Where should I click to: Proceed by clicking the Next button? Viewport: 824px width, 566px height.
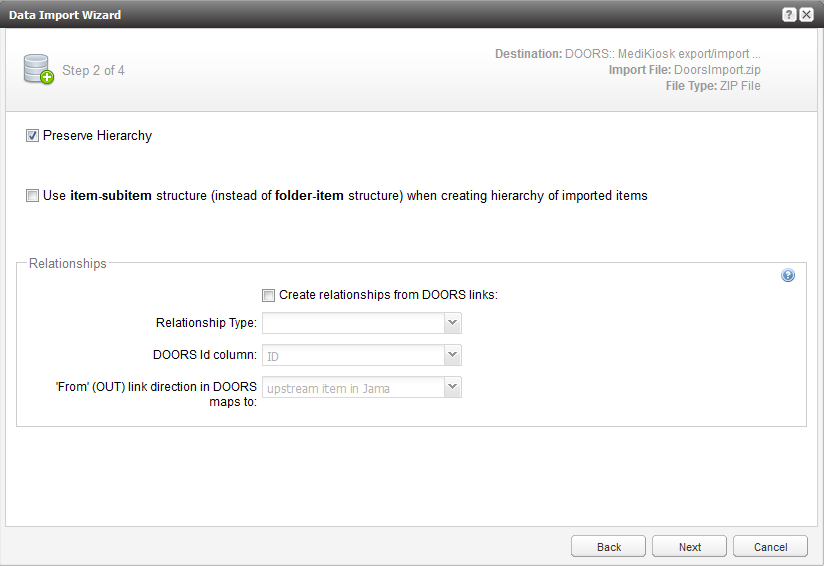[x=690, y=547]
